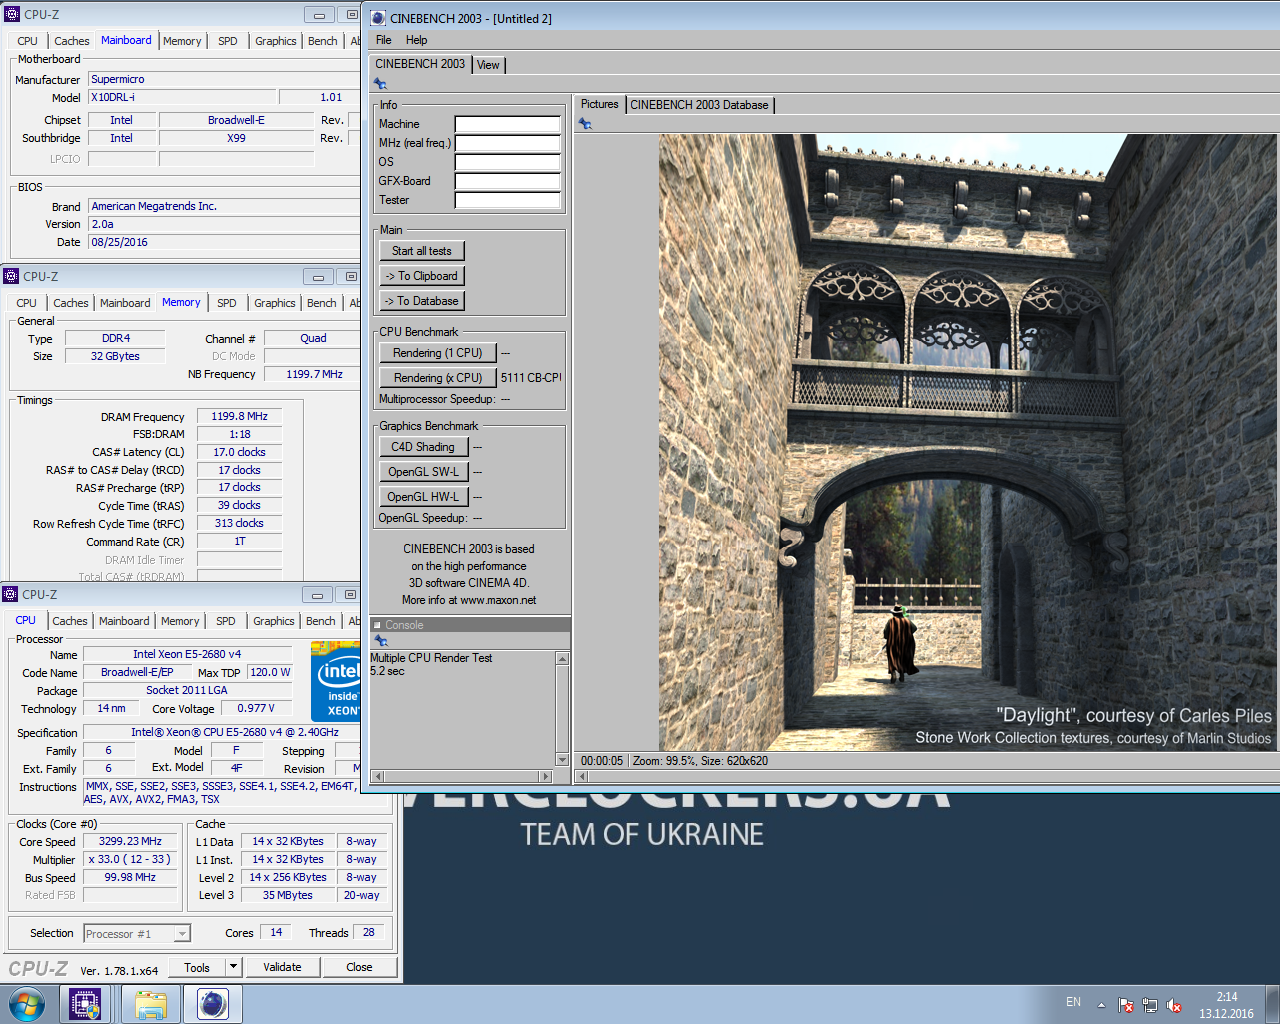This screenshot has height=1024, width=1280.
Task: Click the To Clipboard button
Action: 422,276
